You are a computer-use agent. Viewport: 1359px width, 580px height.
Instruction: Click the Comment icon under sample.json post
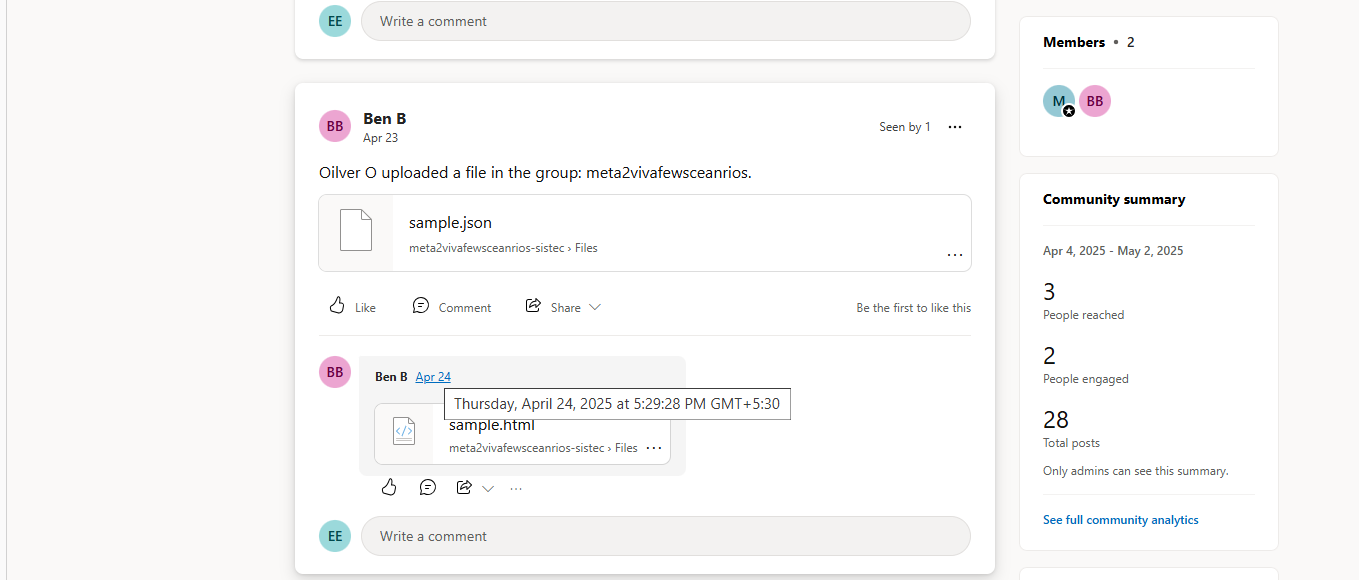(x=421, y=305)
